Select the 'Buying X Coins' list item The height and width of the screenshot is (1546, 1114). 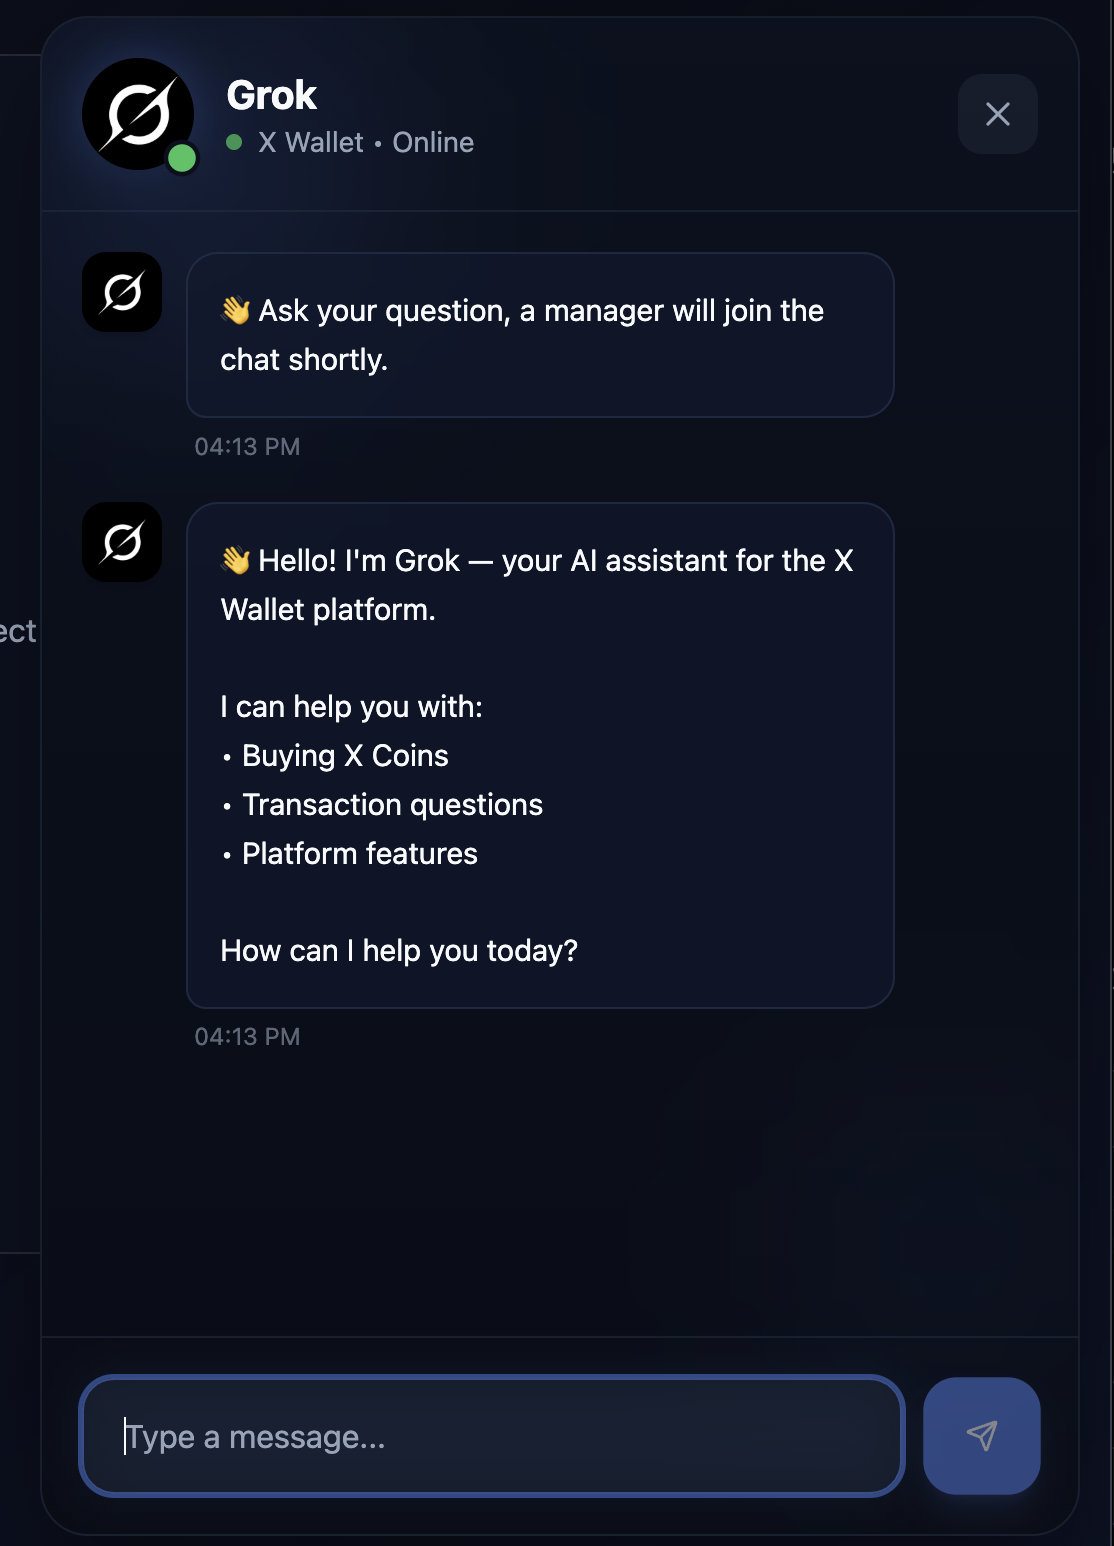point(345,756)
